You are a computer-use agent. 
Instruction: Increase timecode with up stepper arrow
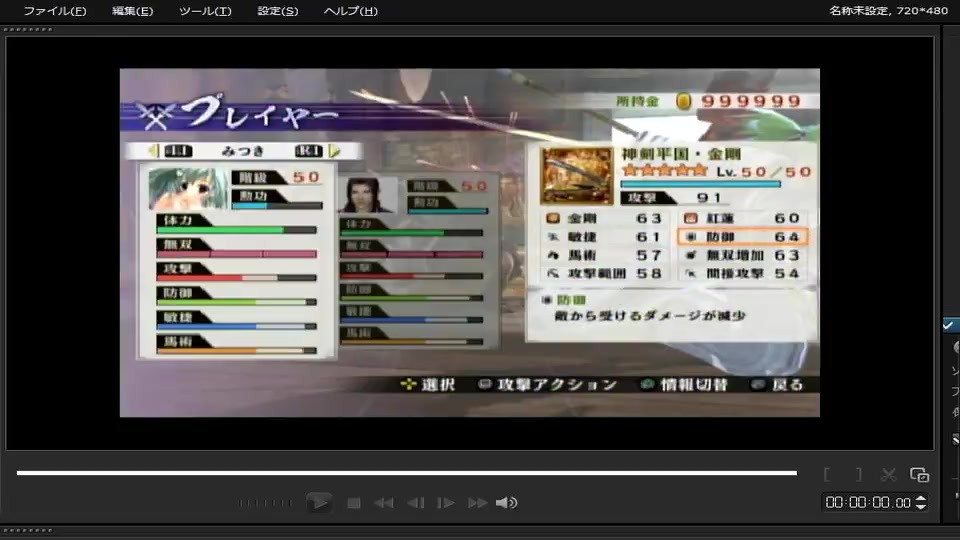point(921,499)
